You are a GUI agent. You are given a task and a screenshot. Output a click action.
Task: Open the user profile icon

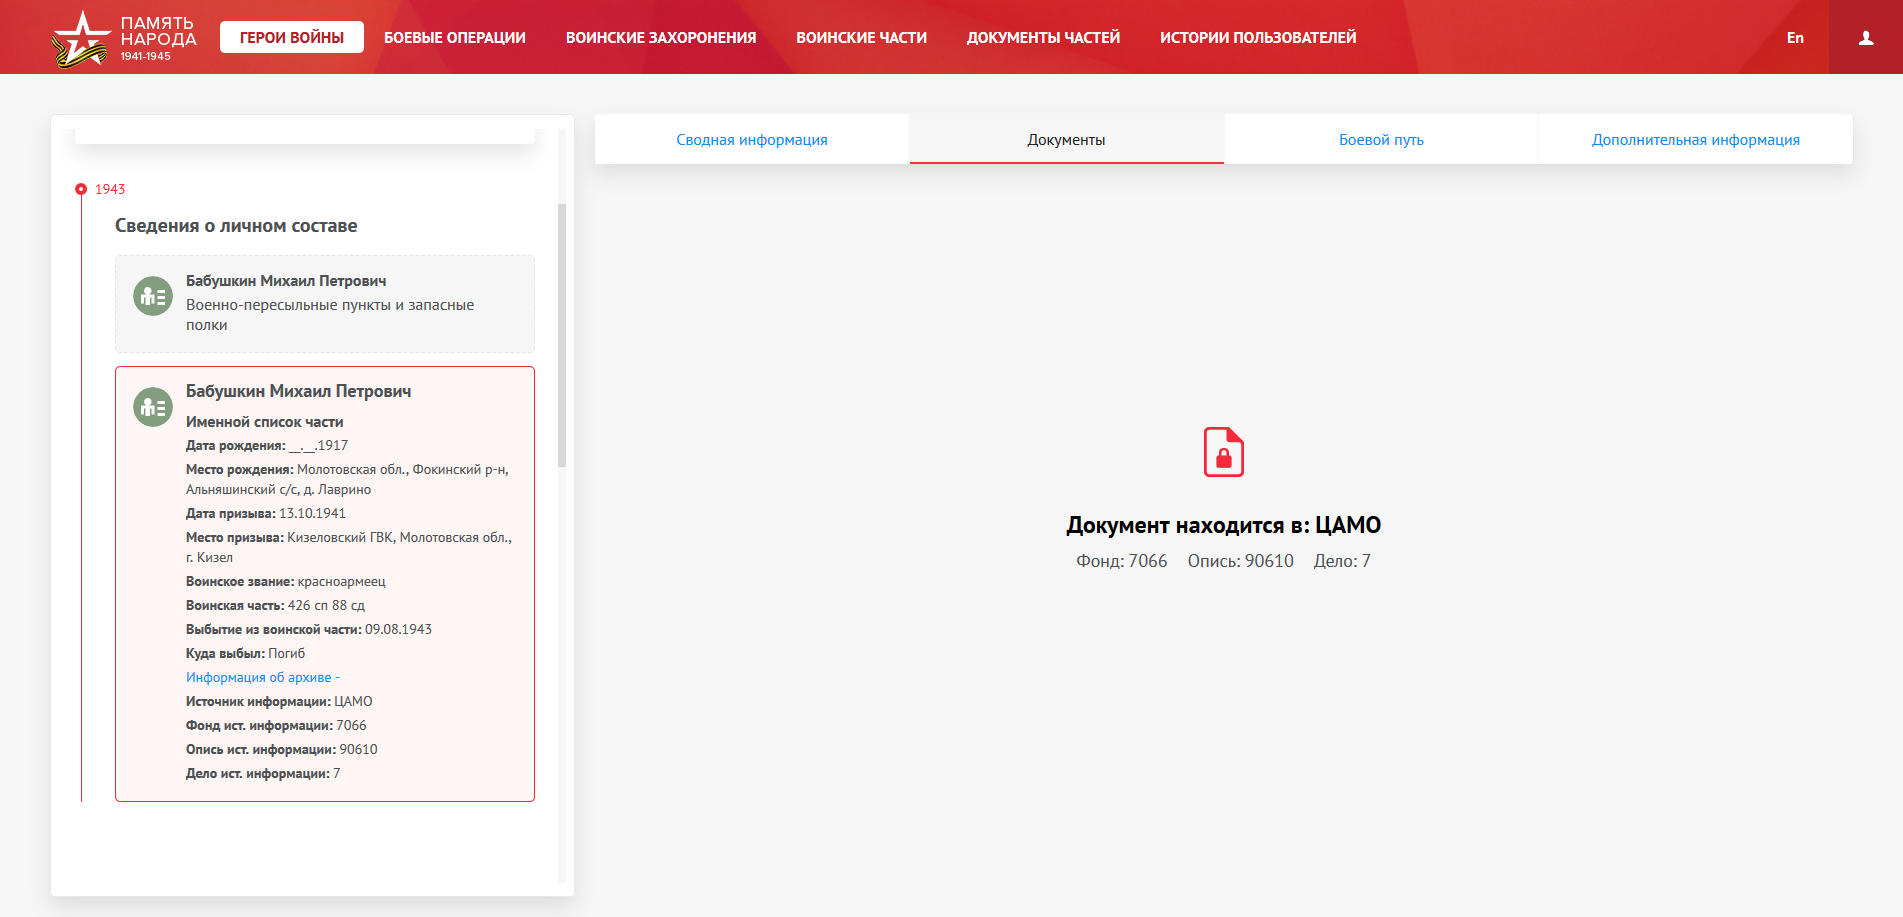point(1865,38)
